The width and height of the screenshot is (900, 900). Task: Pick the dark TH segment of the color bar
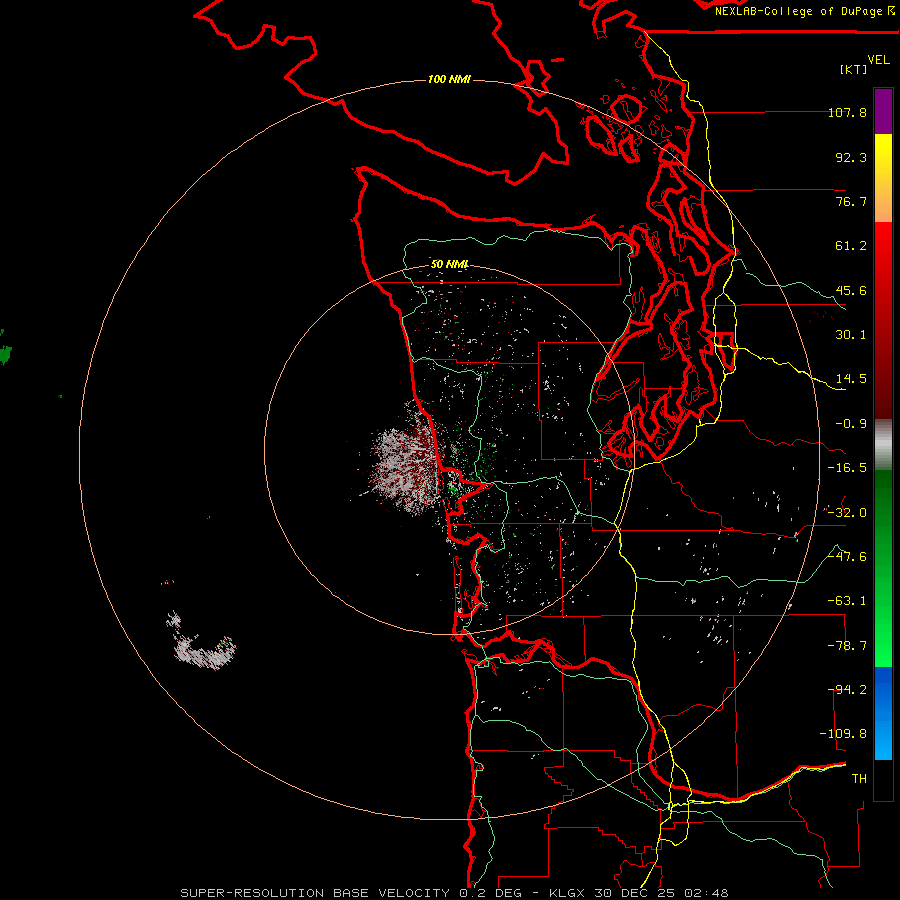pos(883,779)
